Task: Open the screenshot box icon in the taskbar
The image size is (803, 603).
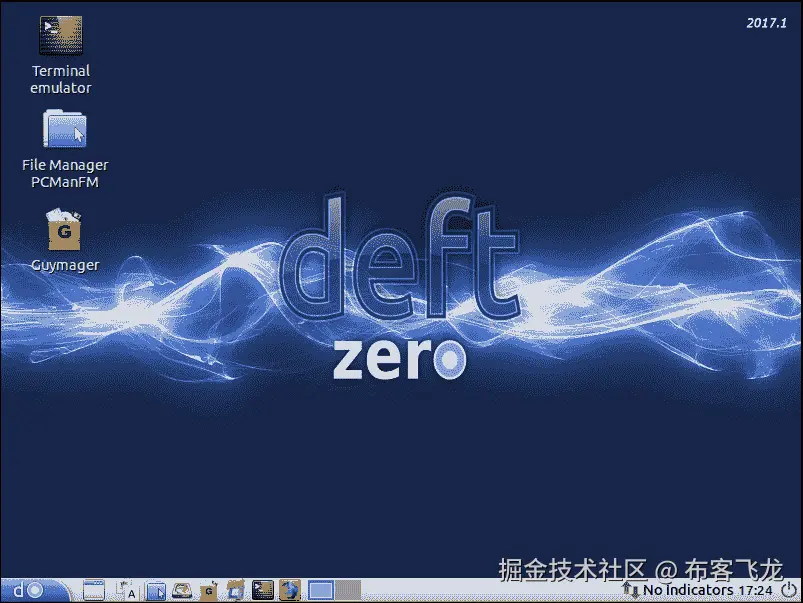Action: 236,591
